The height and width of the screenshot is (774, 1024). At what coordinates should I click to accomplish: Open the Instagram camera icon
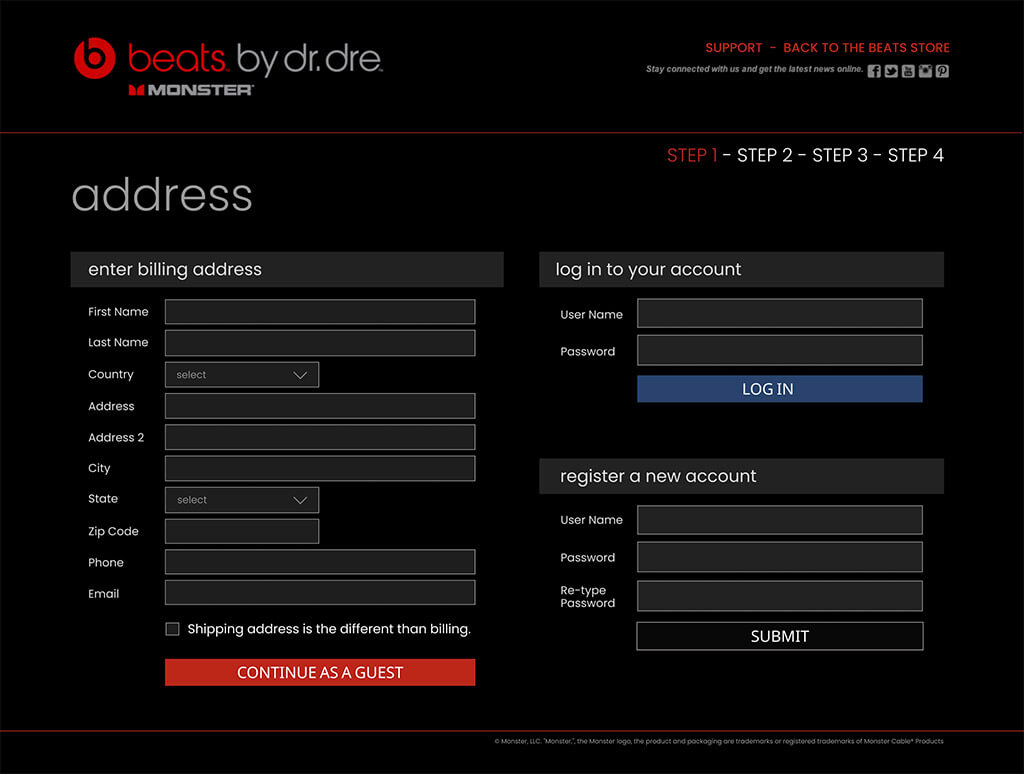coord(925,71)
